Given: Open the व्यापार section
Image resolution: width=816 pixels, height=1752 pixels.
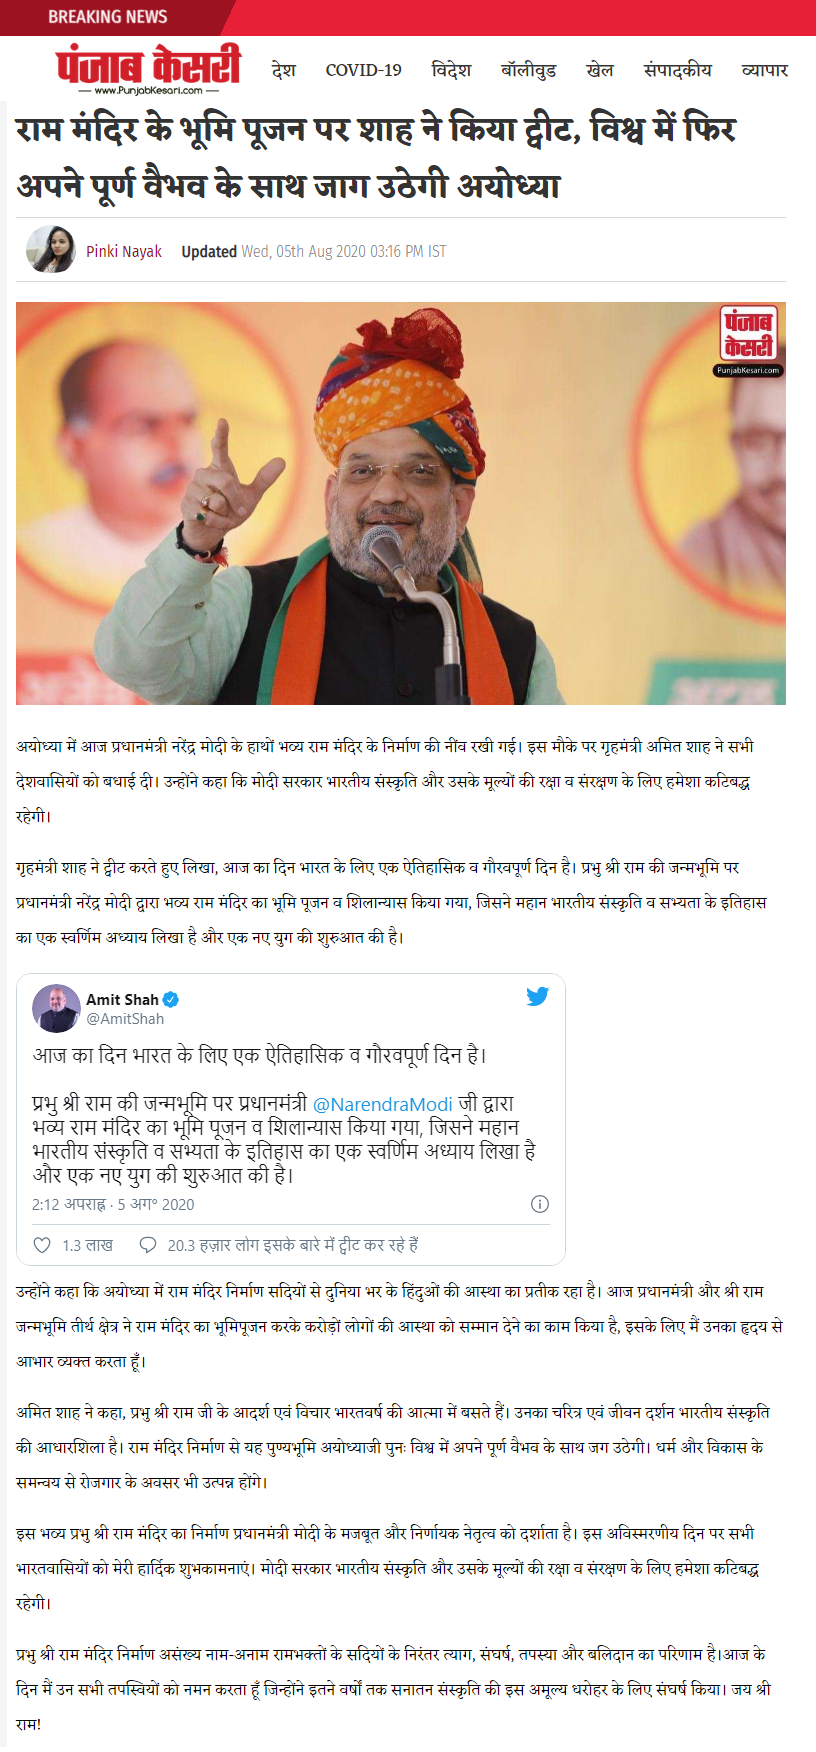Looking at the screenshot, I should click(764, 70).
